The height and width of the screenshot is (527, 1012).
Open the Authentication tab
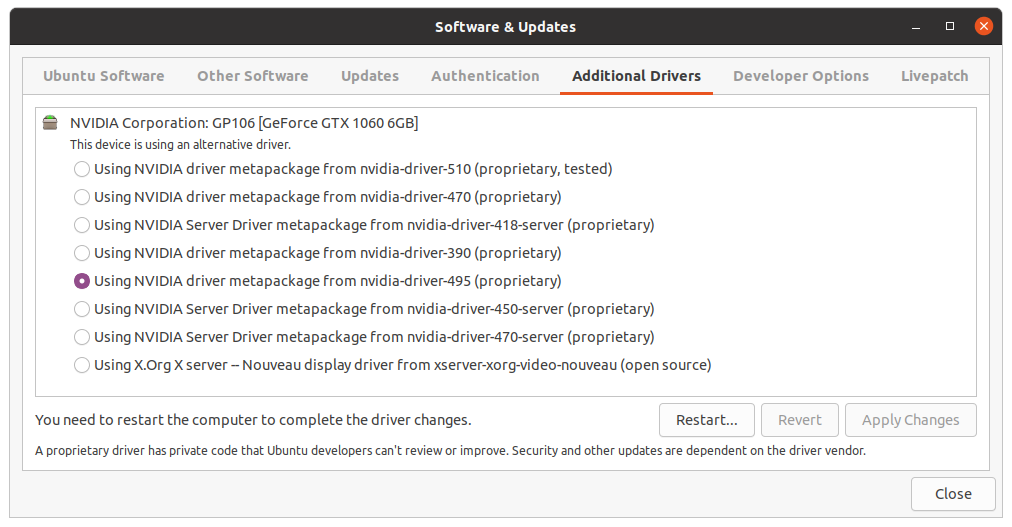[485, 76]
